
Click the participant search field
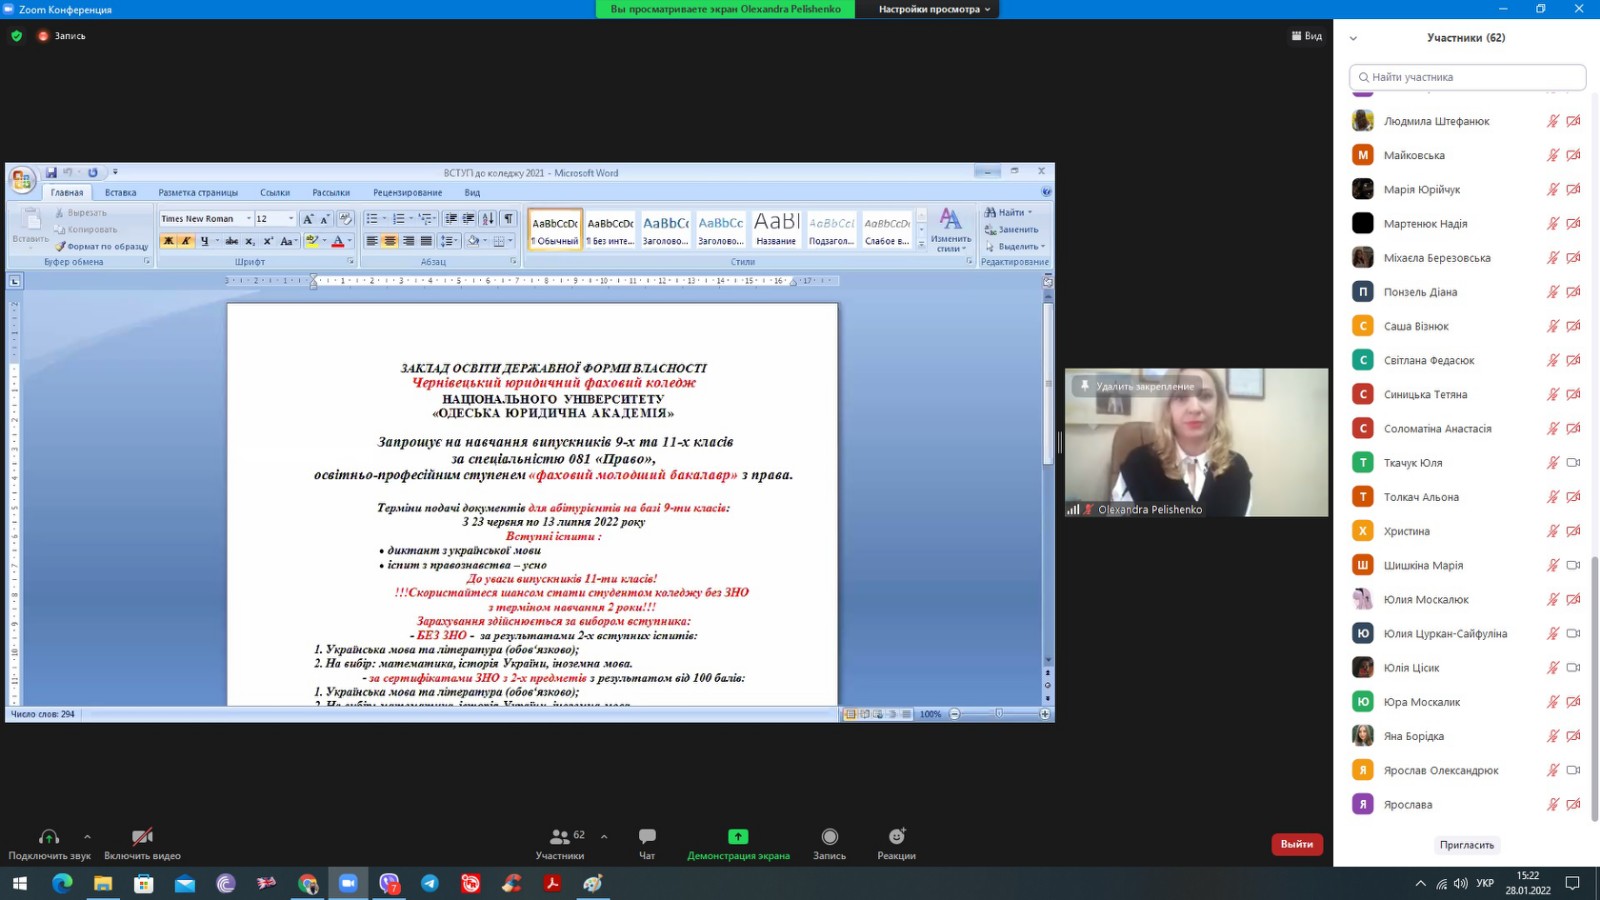[1467, 77]
